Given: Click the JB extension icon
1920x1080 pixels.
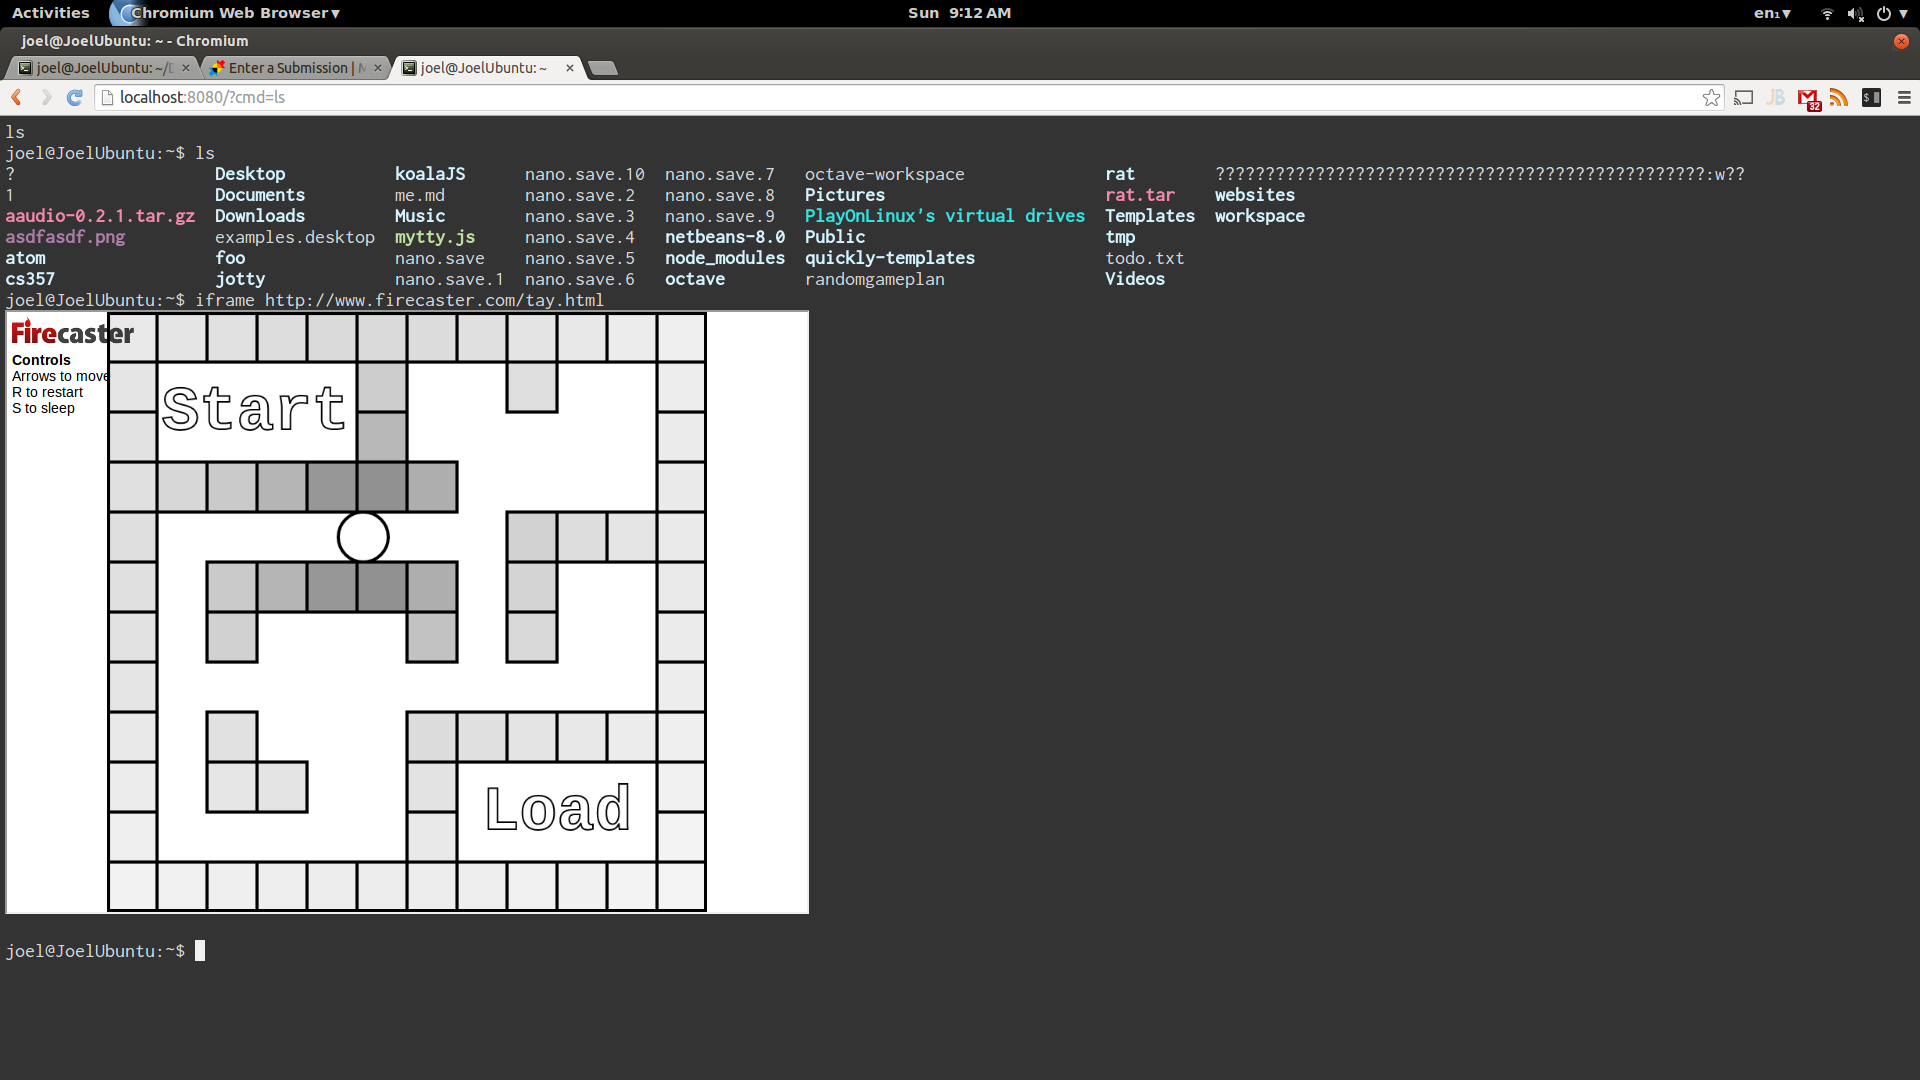Looking at the screenshot, I should click(x=1776, y=97).
